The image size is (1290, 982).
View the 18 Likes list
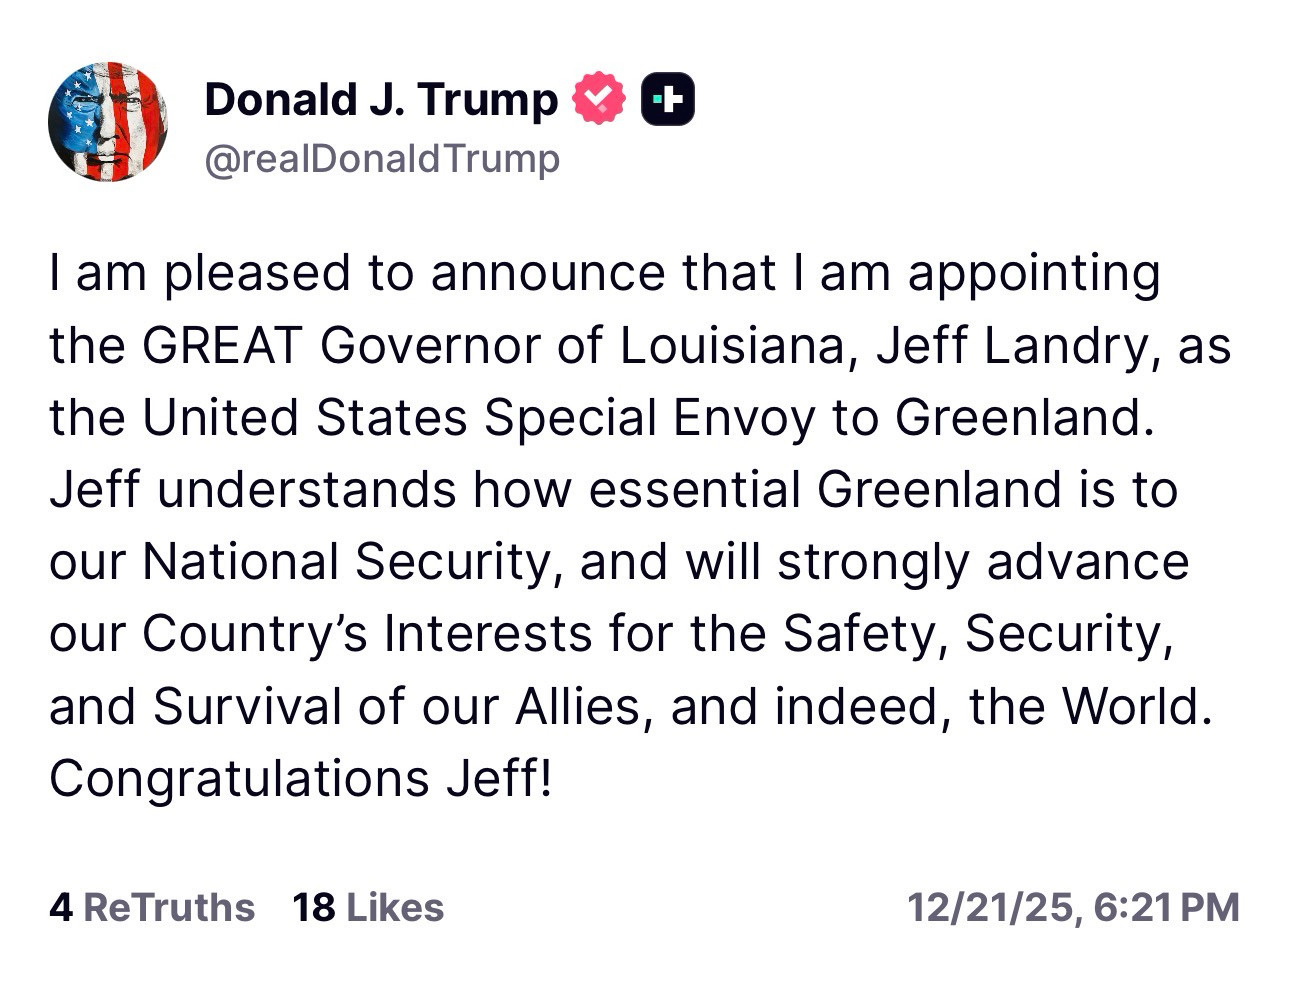(368, 907)
